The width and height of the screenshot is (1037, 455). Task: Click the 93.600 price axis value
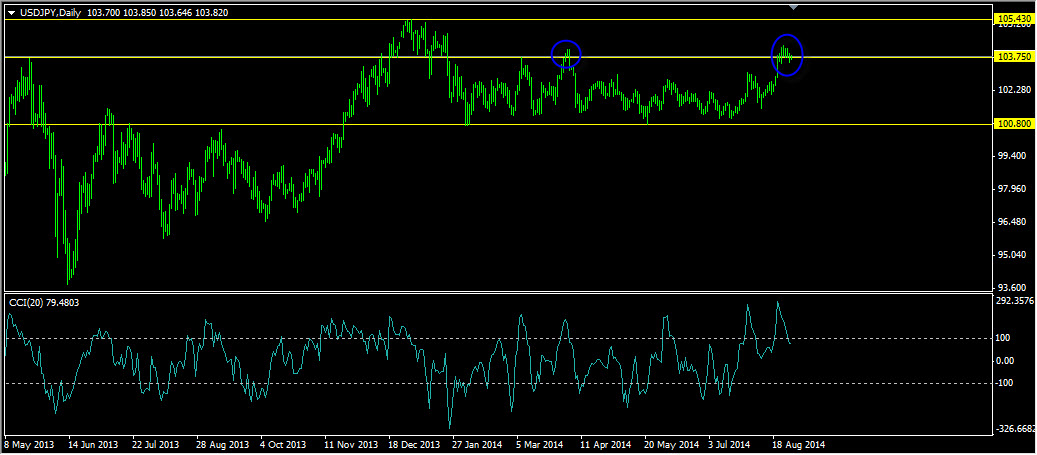click(1012, 288)
